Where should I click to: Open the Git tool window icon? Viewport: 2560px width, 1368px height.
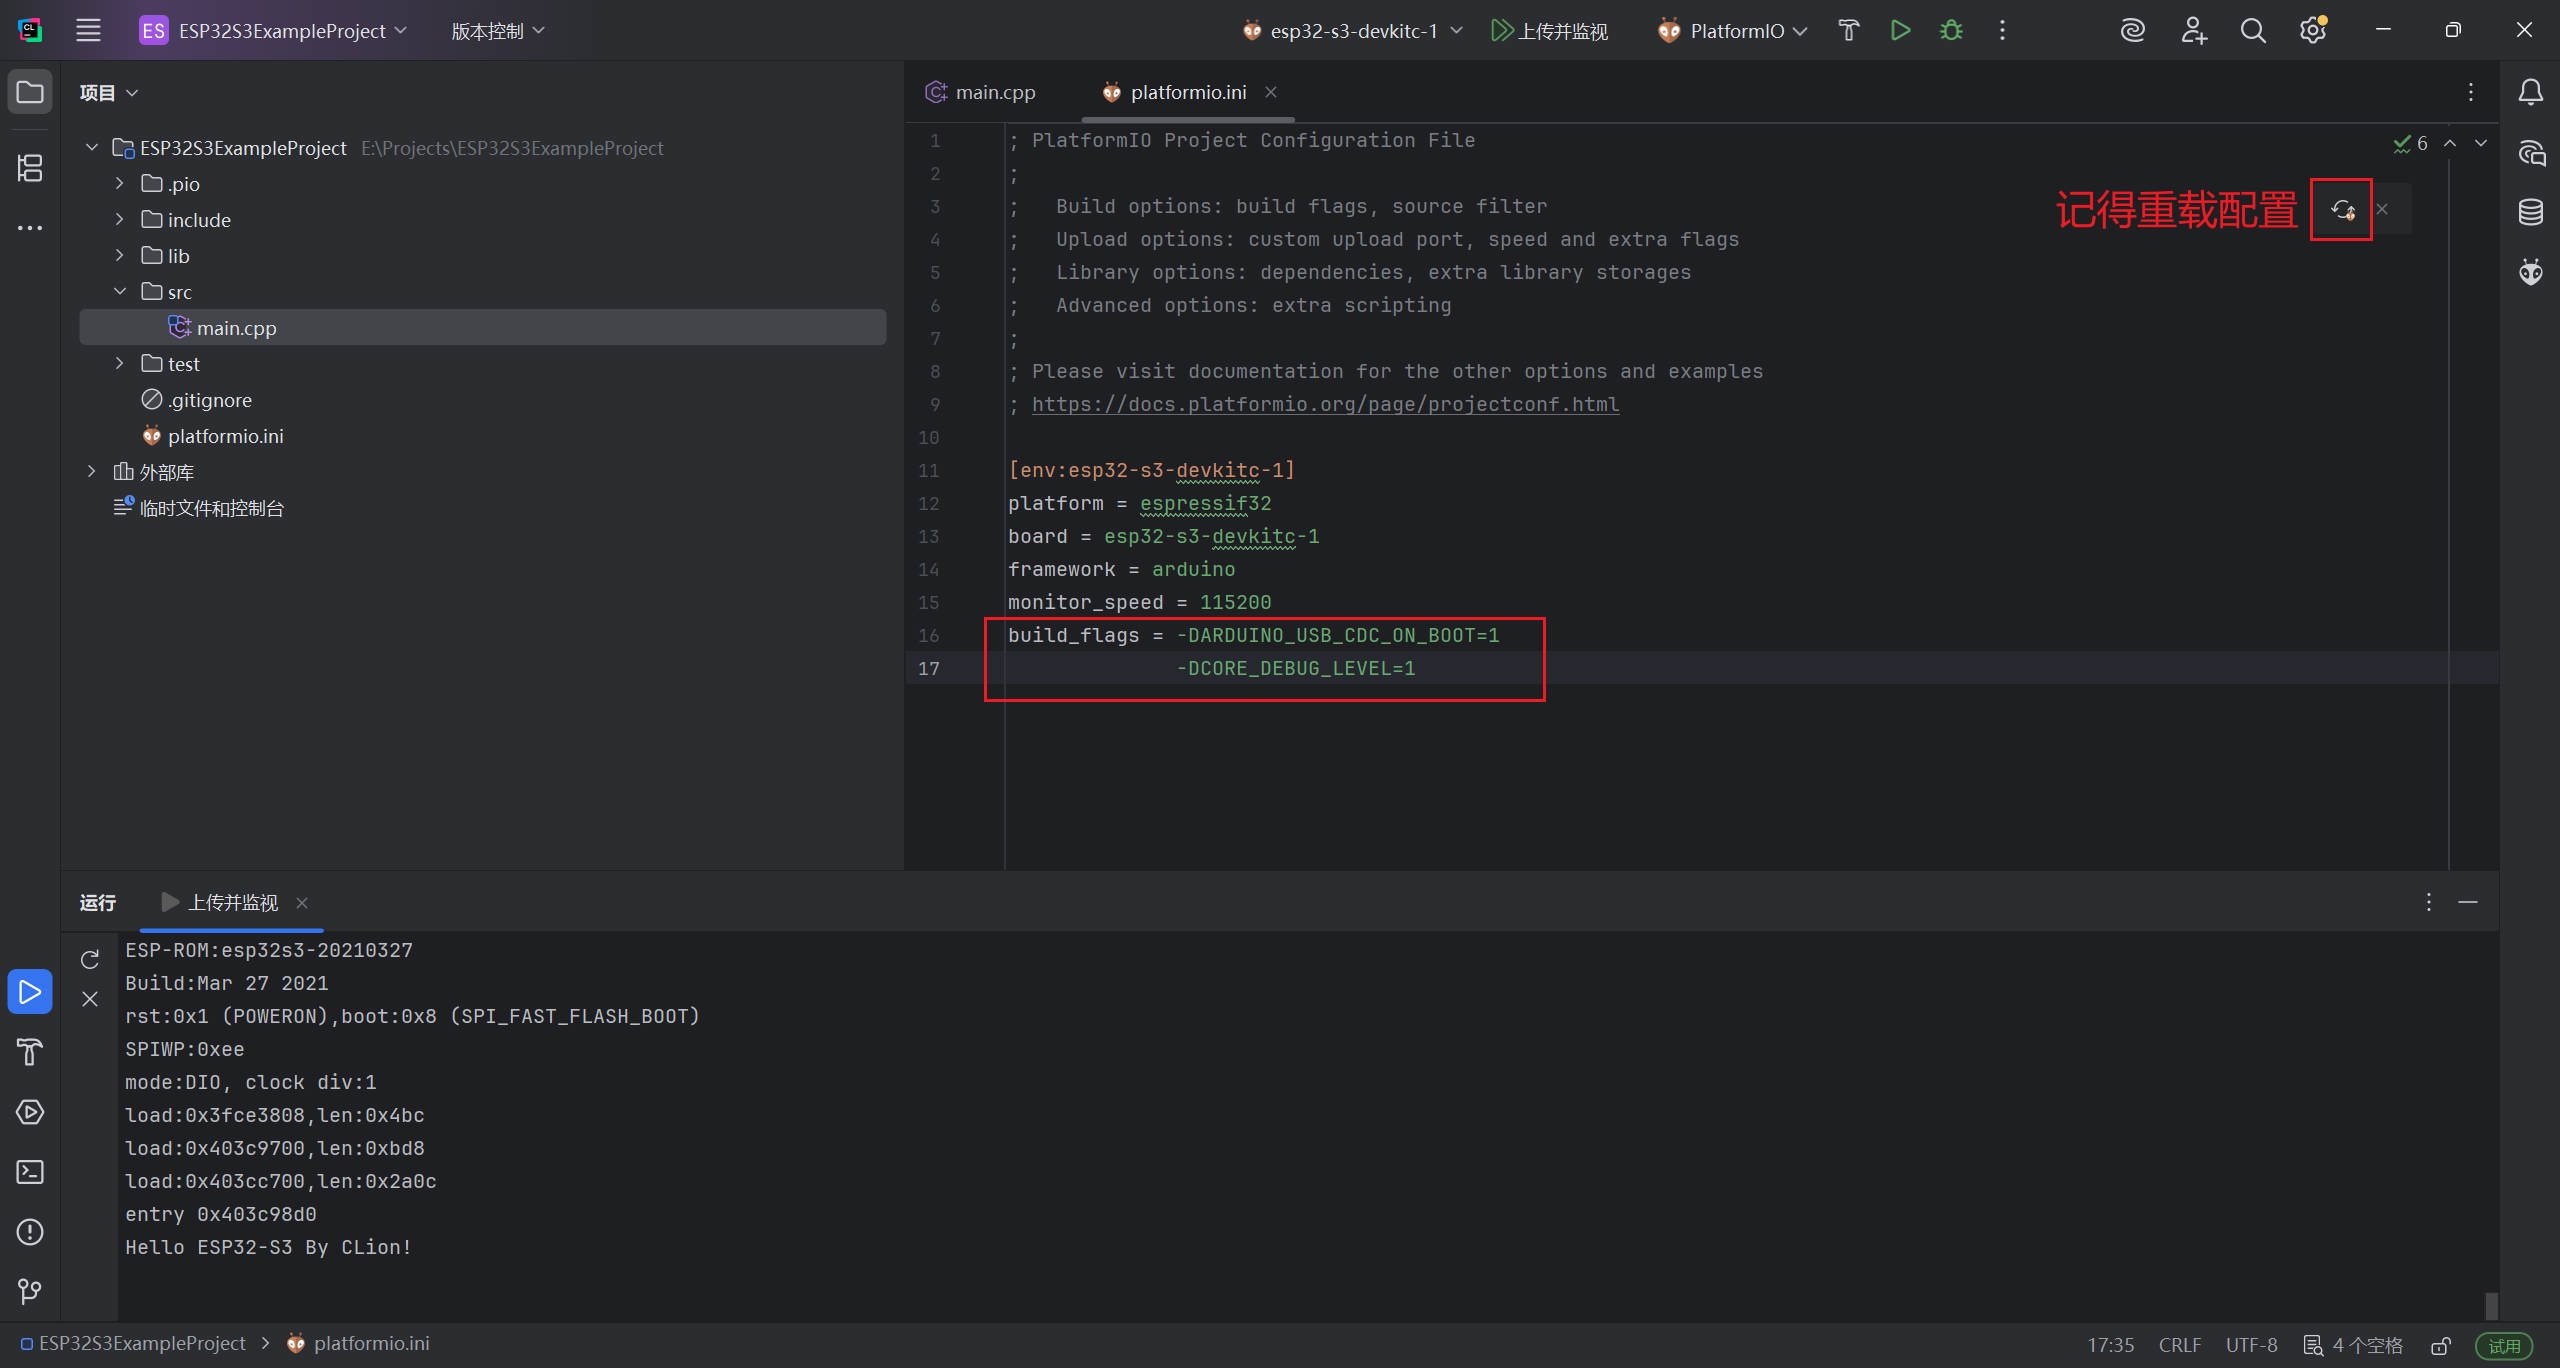point(30,1292)
